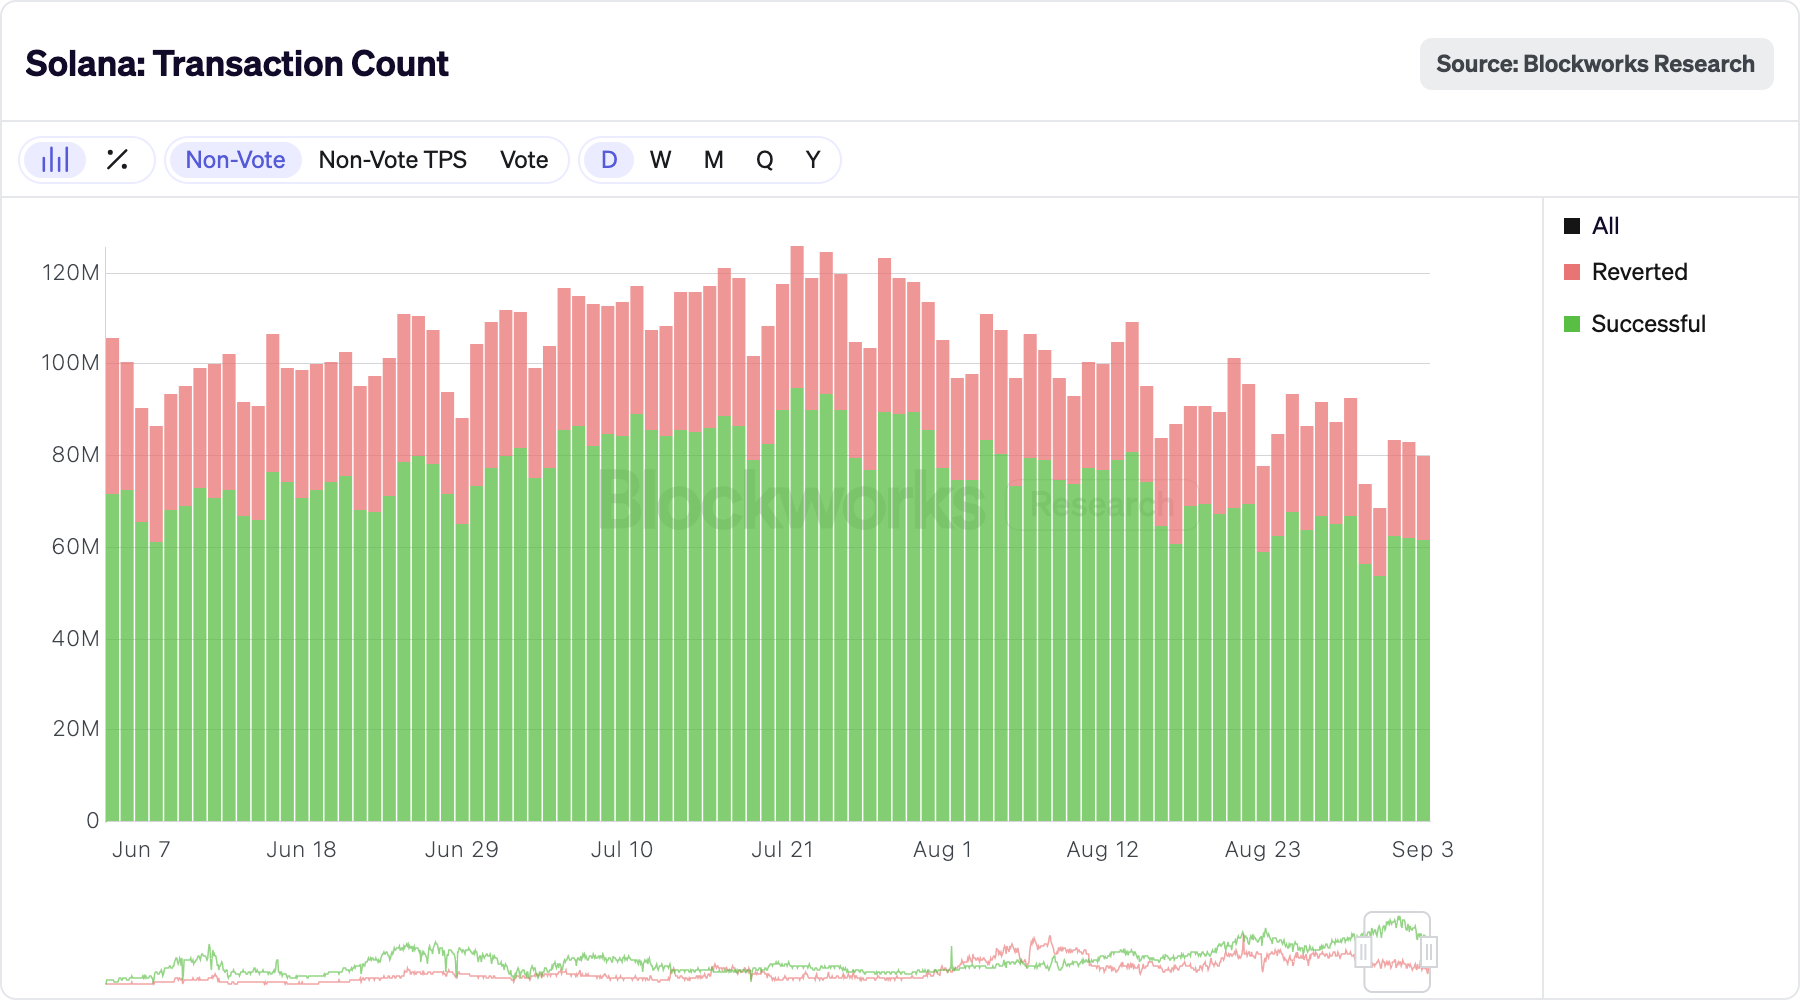Screen dimensions: 1800x1000
Task: Switch to monthly view using M
Action: point(713,159)
